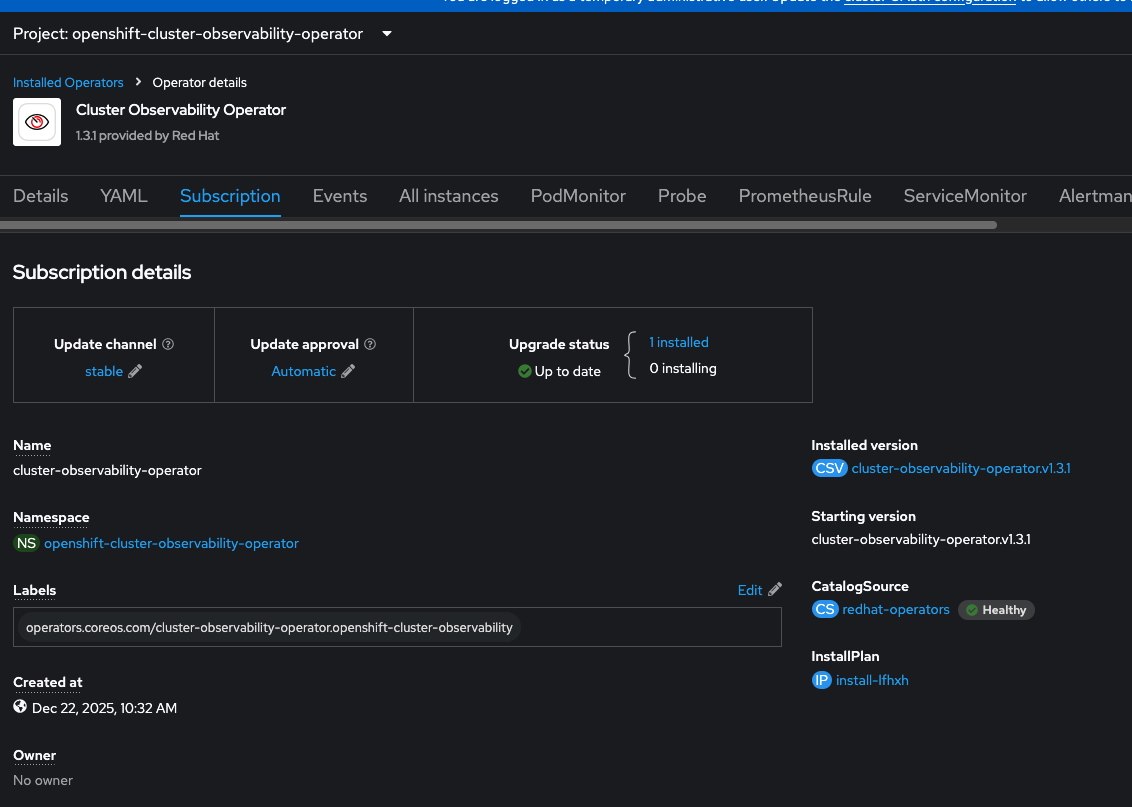Click the Dec 22, 2025 timestamp
This screenshot has width=1132, height=807.
(104, 708)
